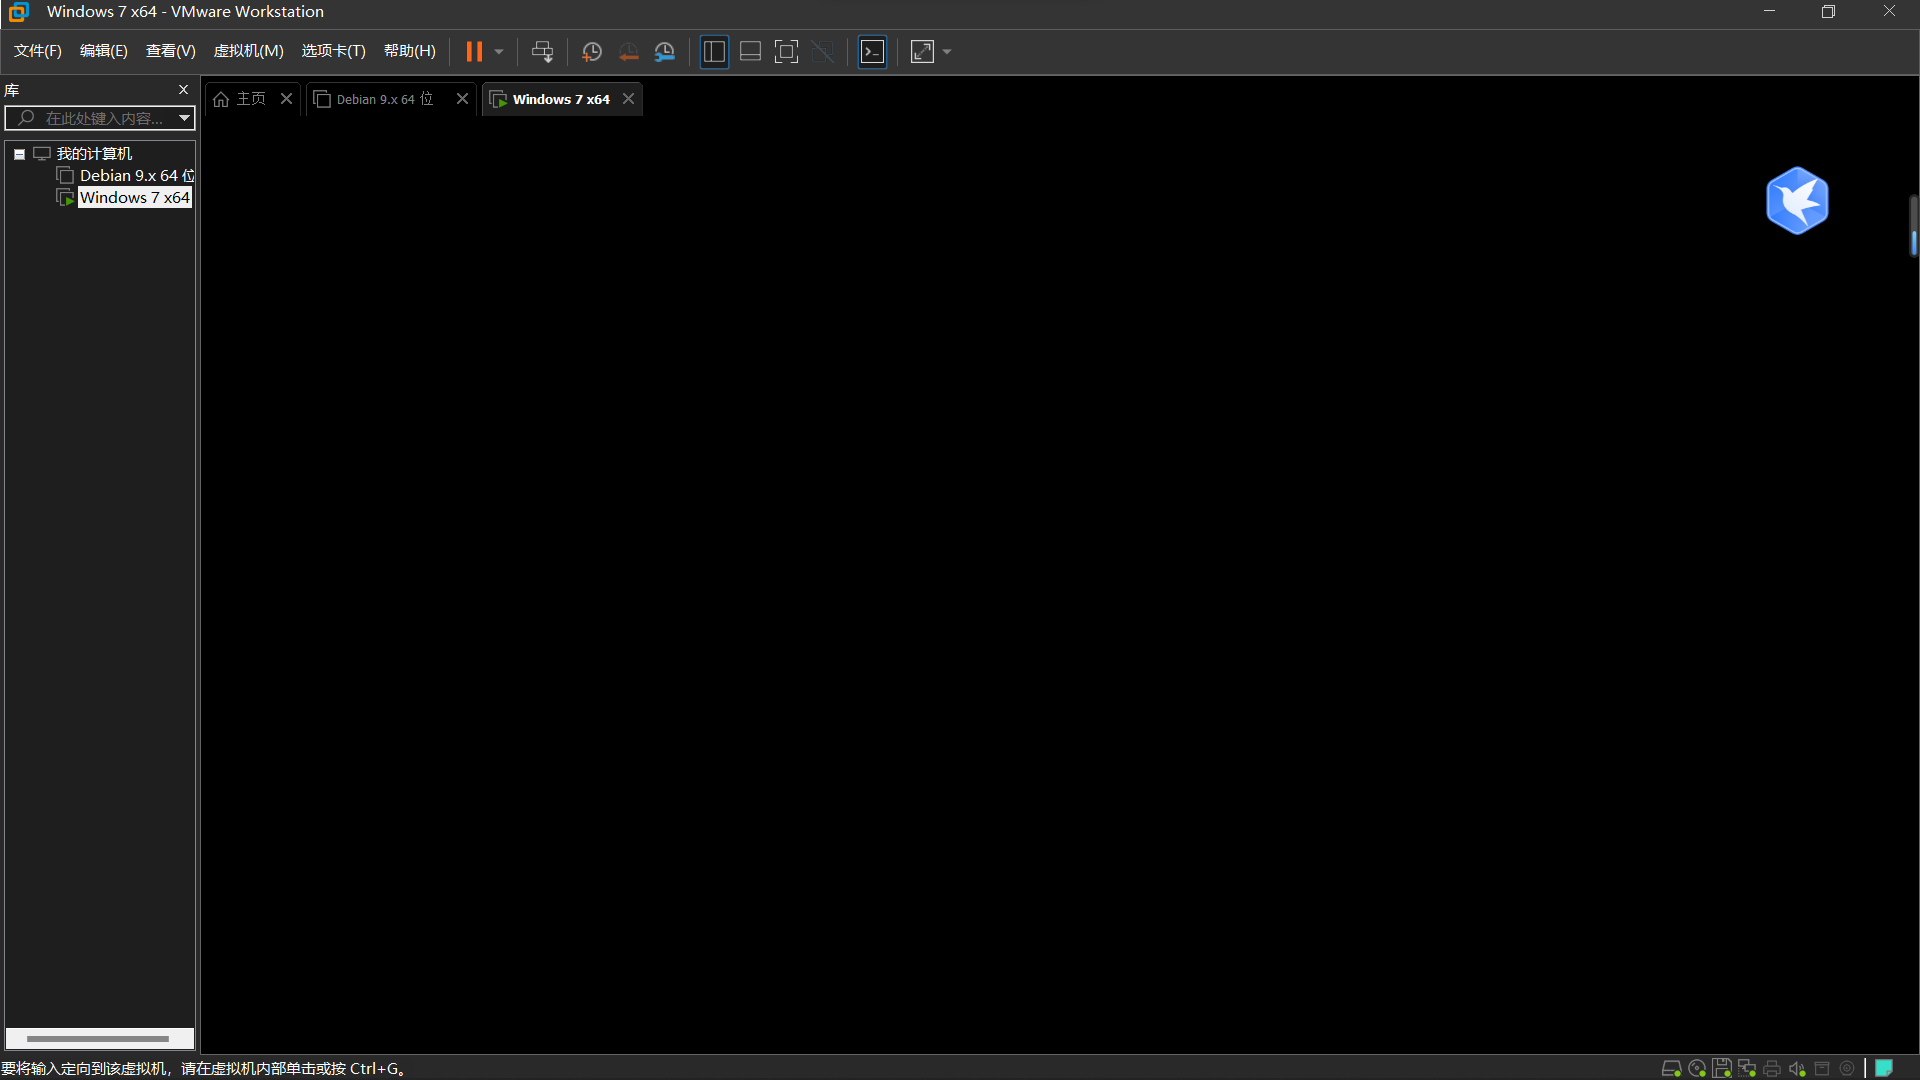The image size is (1920, 1080).
Task: Click the teal message log icon
Action: click(x=1884, y=1069)
